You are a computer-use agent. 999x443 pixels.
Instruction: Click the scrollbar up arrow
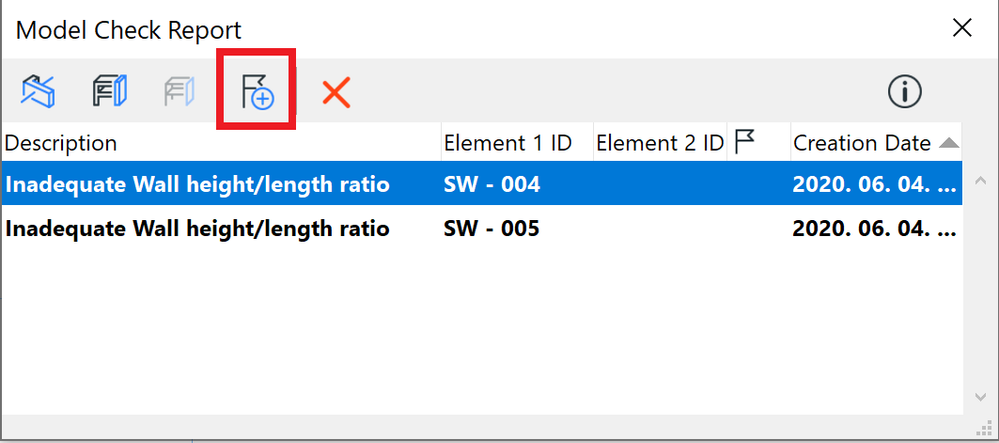(981, 181)
